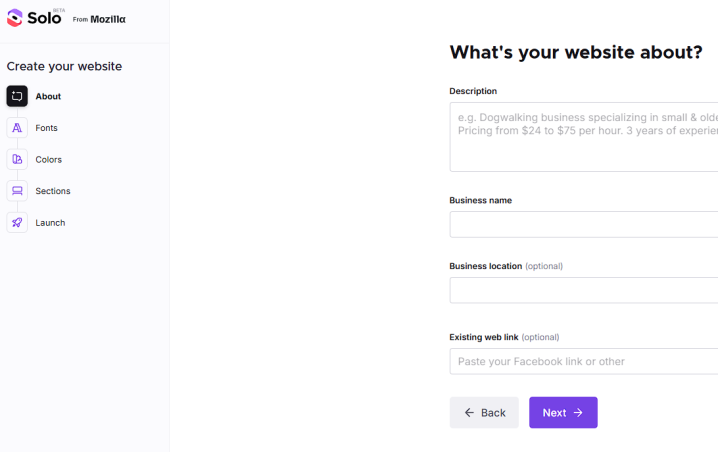718x452 pixels.
Task: Click the left arrow in Back button
Action: [x=469, y=413]
